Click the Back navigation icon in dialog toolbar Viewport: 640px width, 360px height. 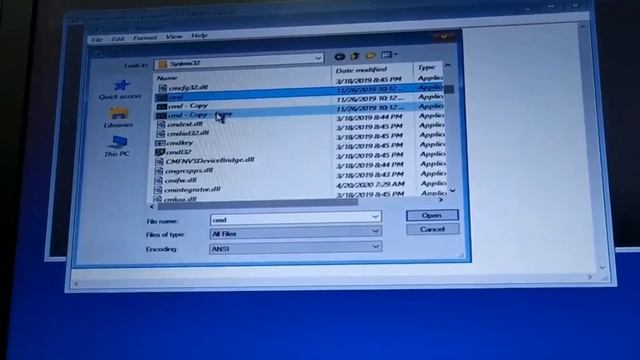pos(339,57)
